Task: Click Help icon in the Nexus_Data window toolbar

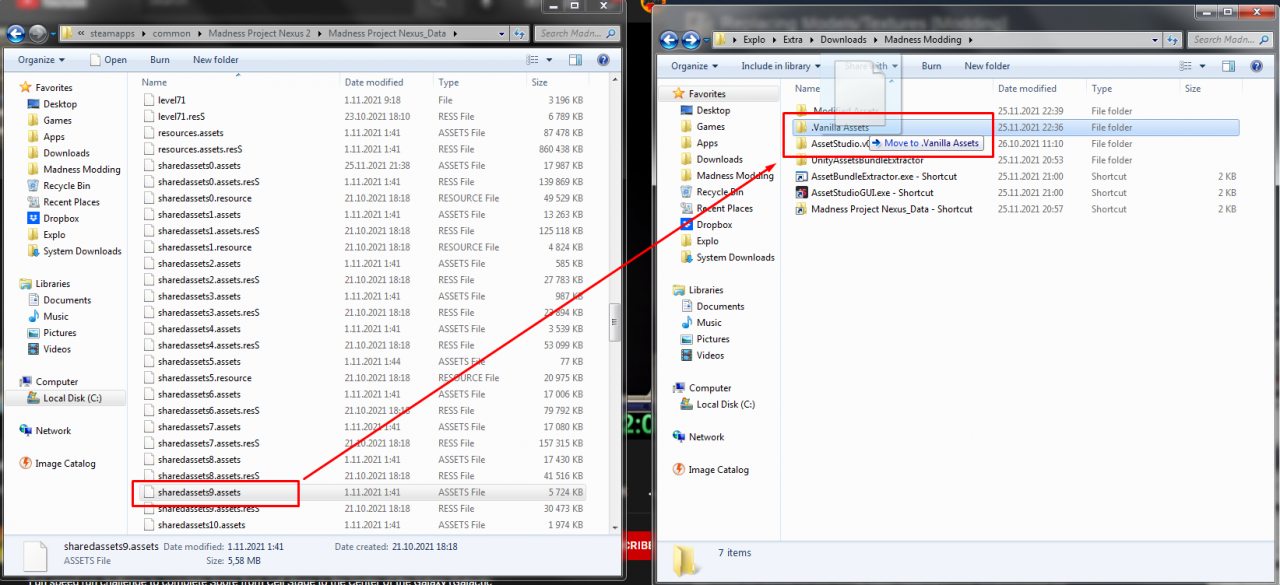Action: pos(603,60)
